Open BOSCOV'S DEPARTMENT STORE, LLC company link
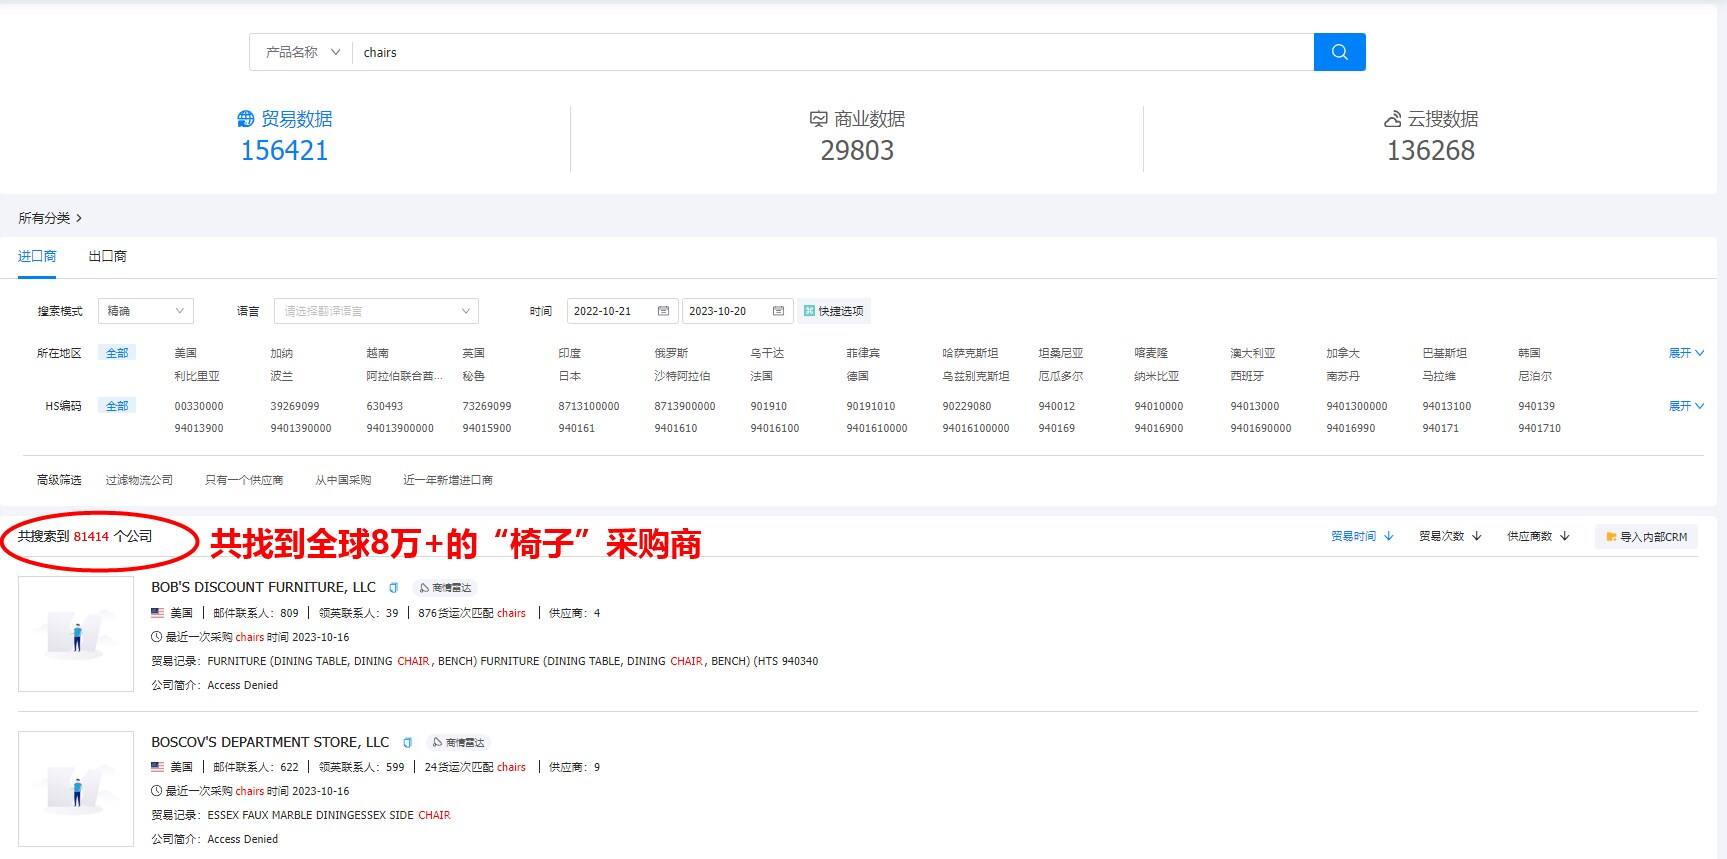Screen dimensions: 1727x859 coord(270,742)
